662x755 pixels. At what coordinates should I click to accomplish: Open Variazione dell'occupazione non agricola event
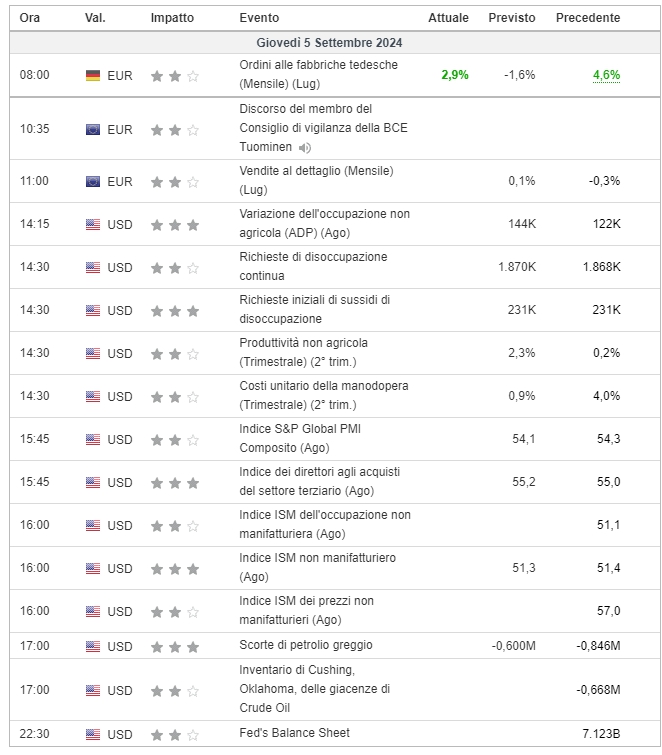325,223
